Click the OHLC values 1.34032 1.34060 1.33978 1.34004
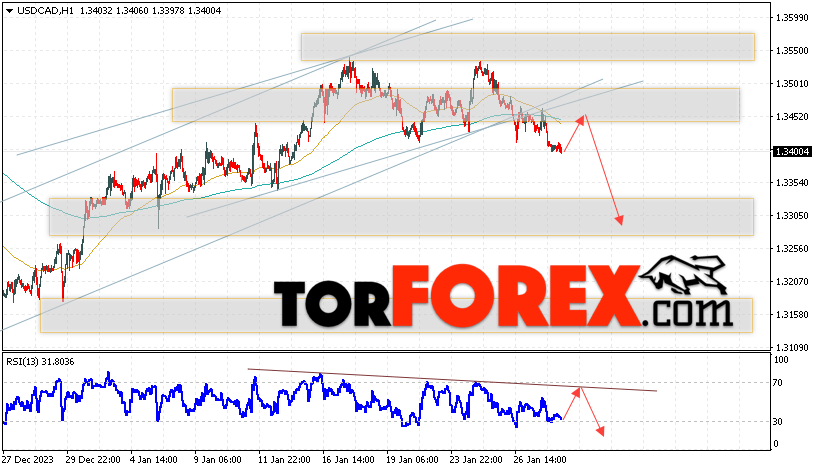Image resolution: width=816 pixels, height=471 pixels. 150,10
